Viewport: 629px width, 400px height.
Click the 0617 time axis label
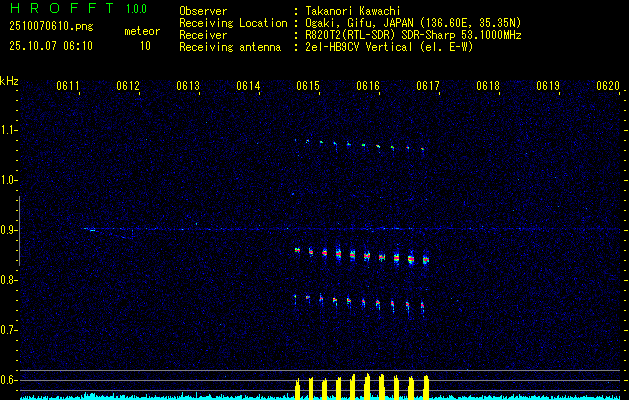click(x=428, y=86)
